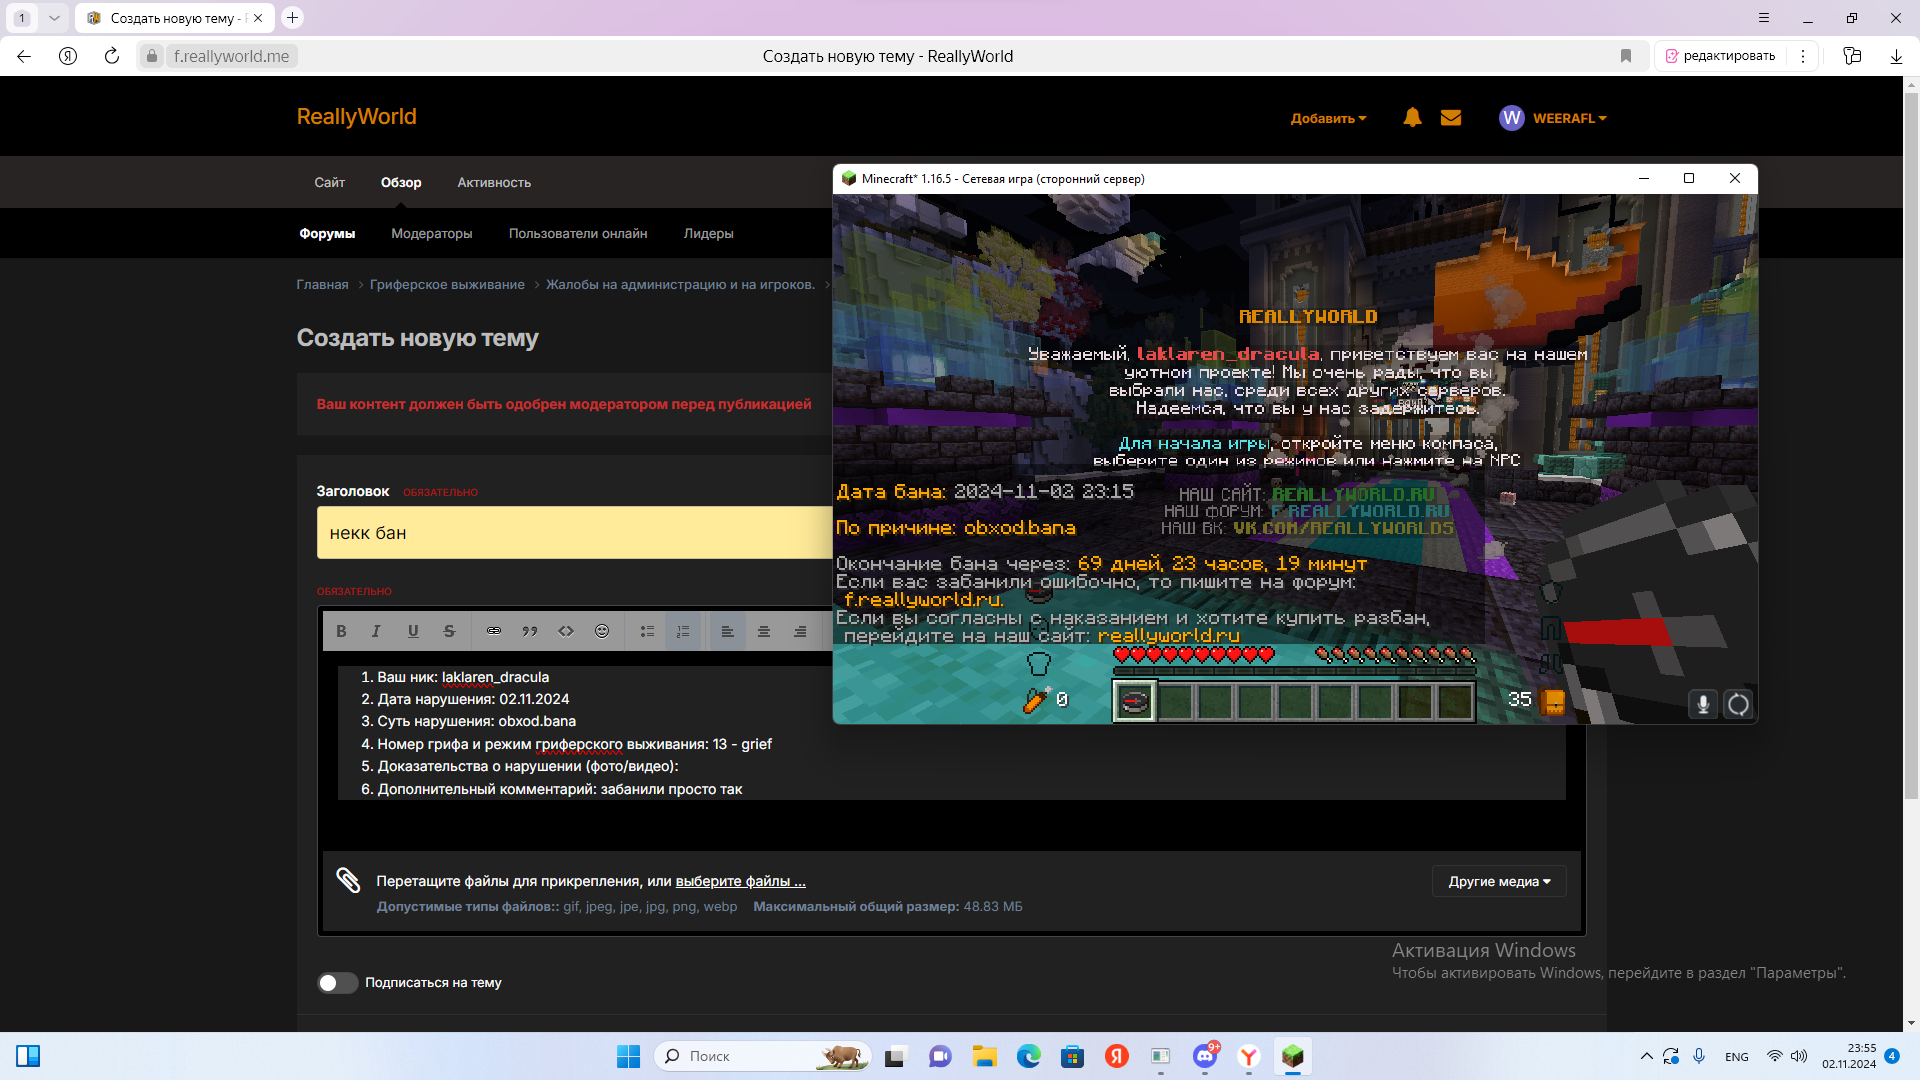Apply italic formatting in the editor toolbar
Image resolution: width=1920 pixels, height=1080 pixels.
click(377, 631)
